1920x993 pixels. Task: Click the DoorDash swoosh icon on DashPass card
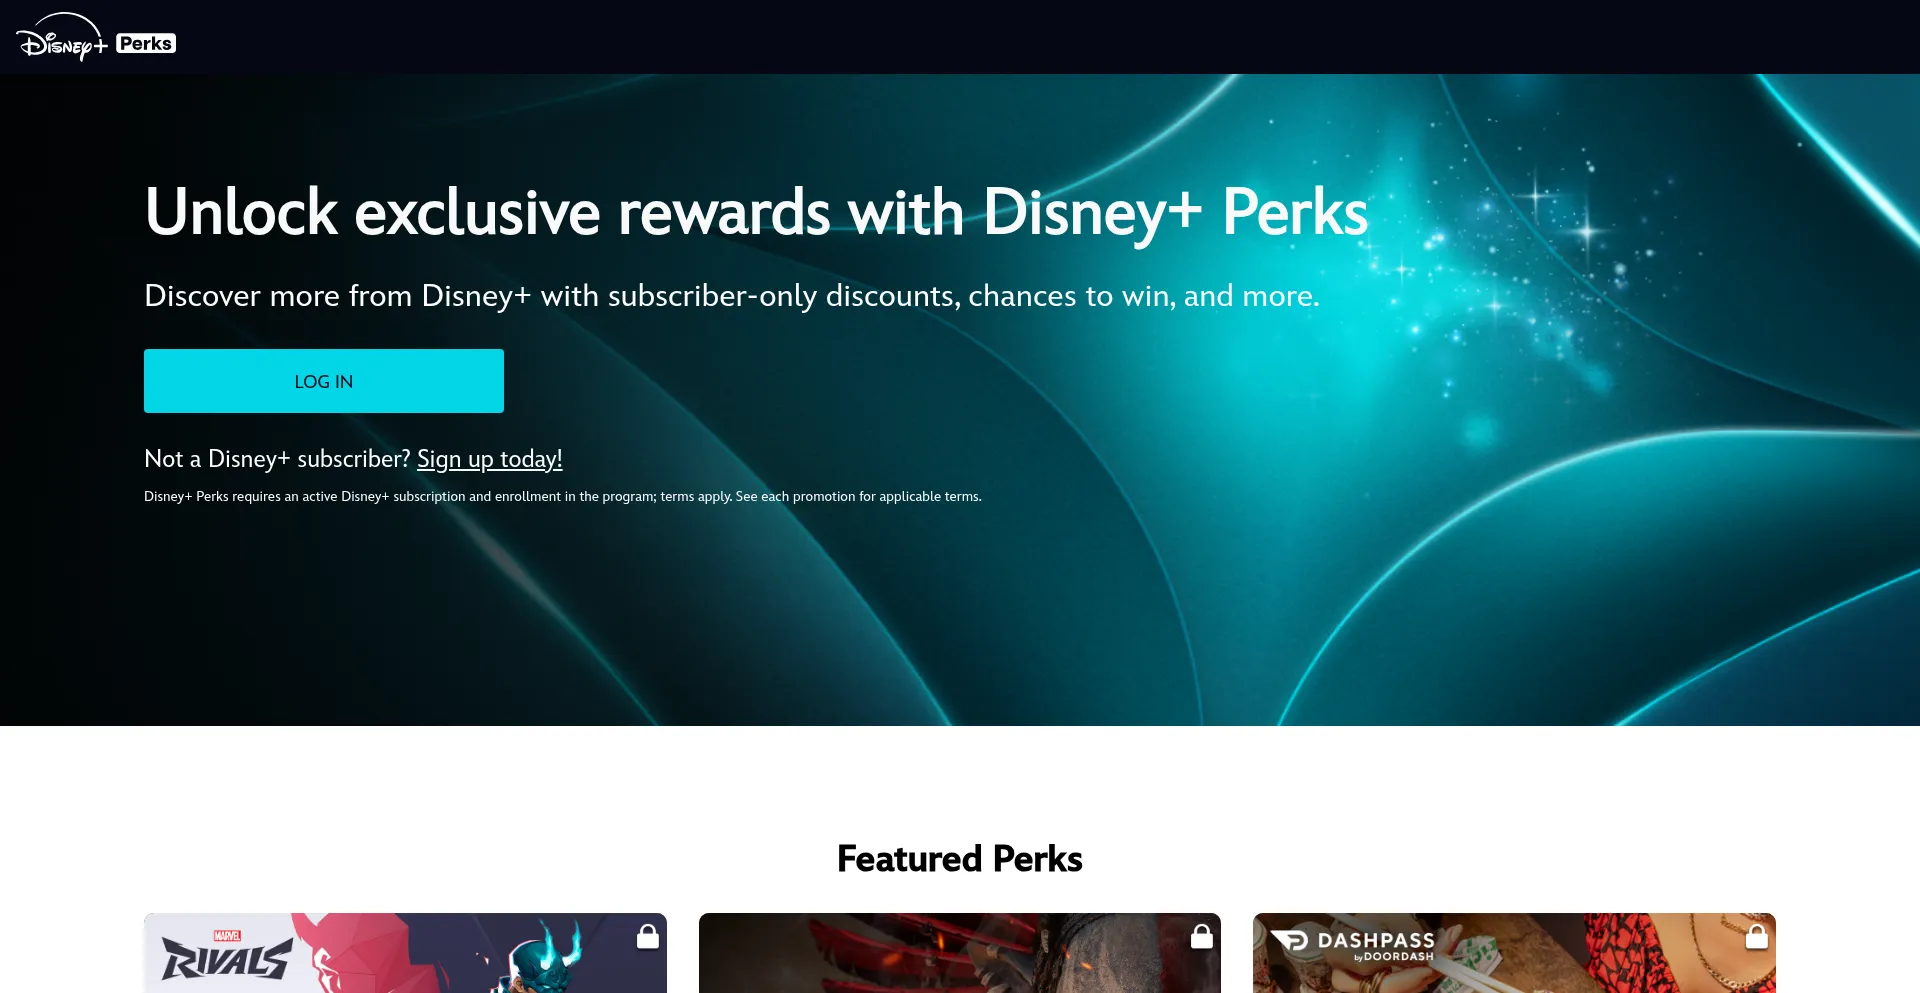click(1290, 941)
